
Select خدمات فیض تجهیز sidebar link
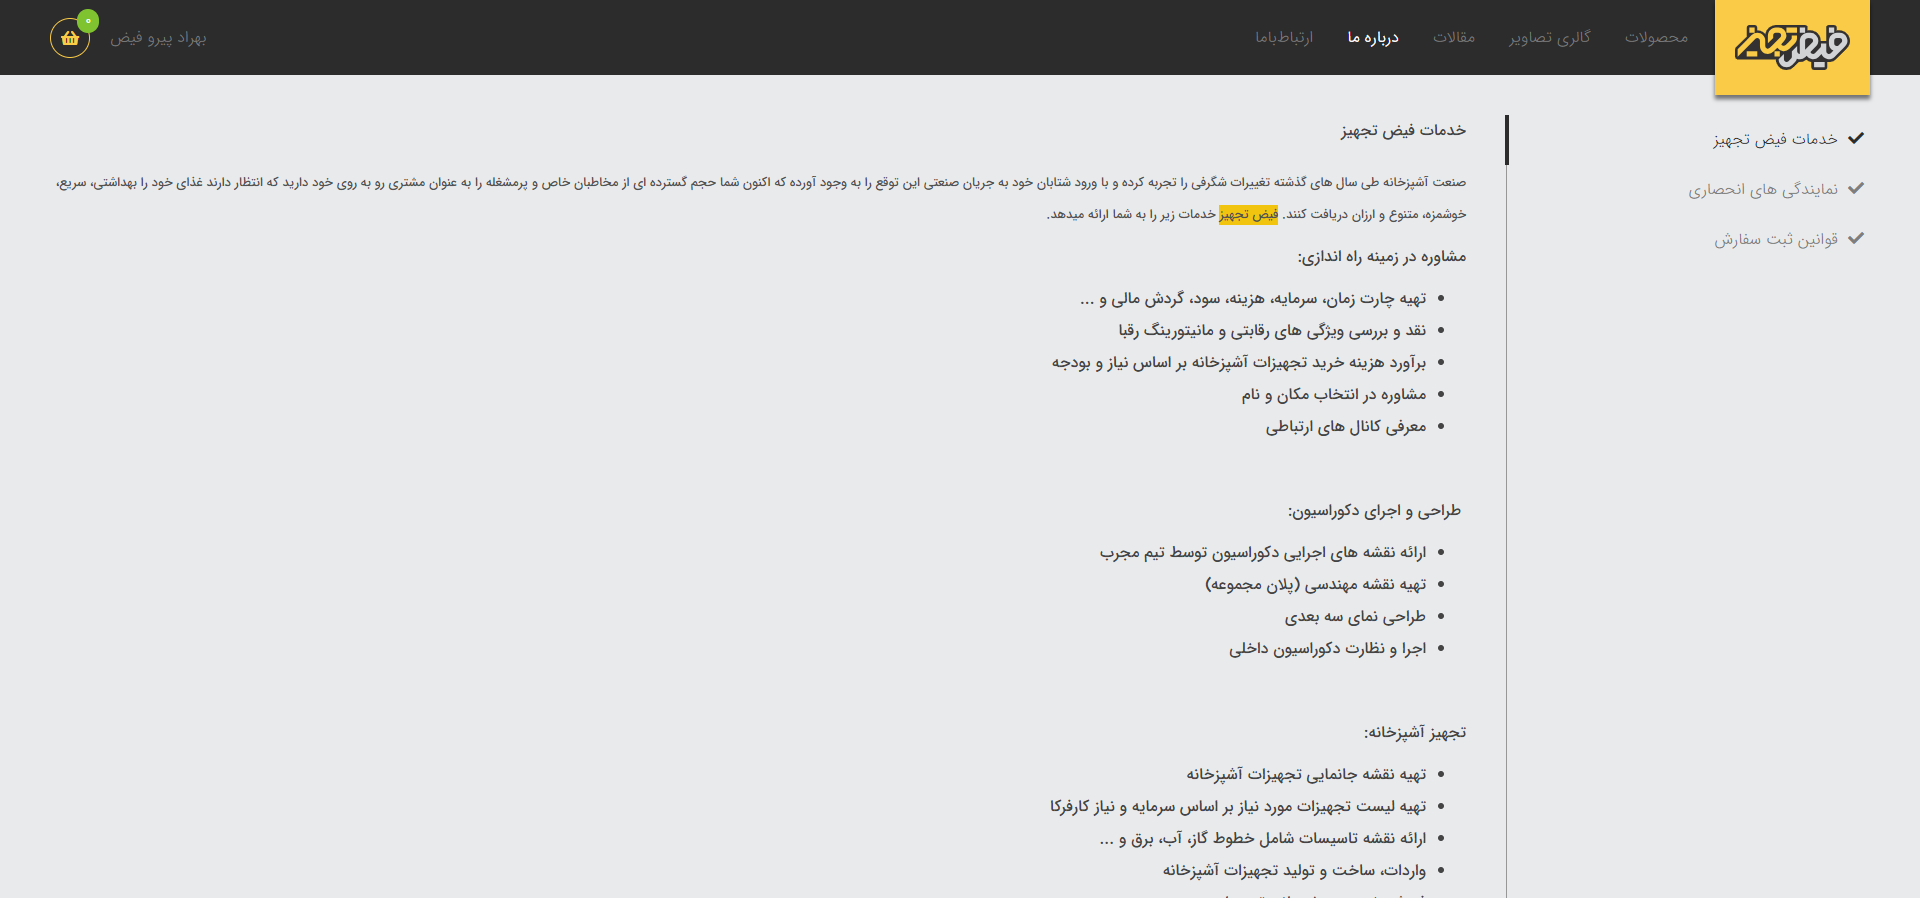pyautogui.click(x=1775, y=139)
